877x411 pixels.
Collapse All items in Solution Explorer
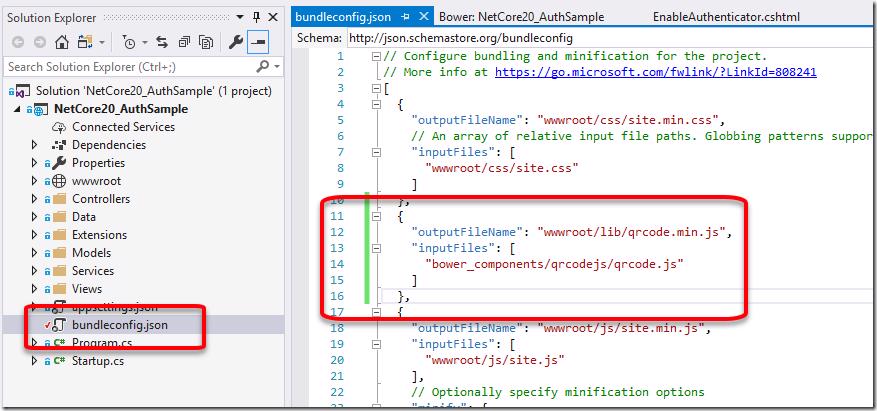coord(185,42)
